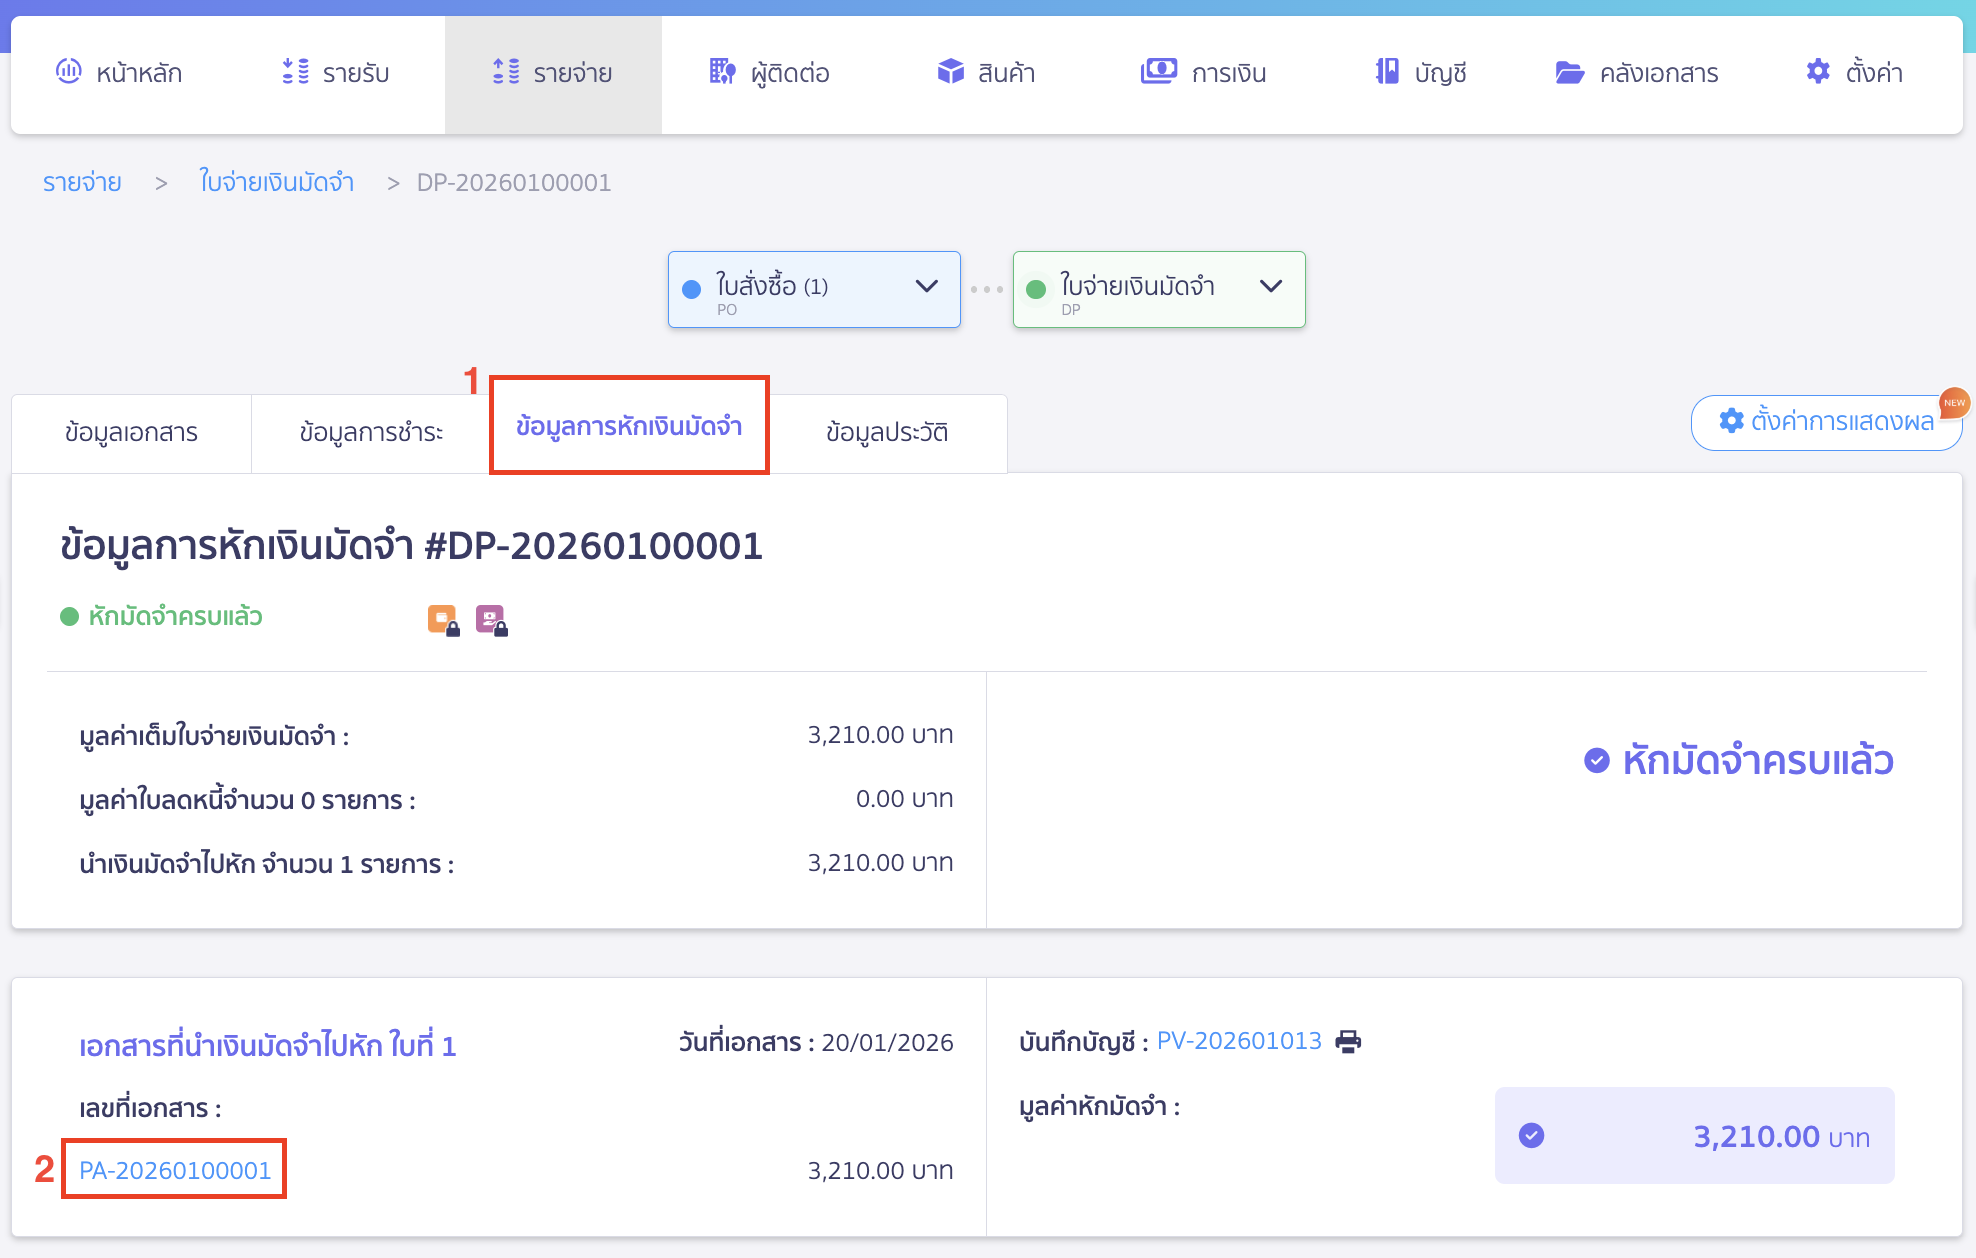Open คลังเอกสาร folder icon
Viewport: 1976px width, 1258px height.
tap(1569, 72)
